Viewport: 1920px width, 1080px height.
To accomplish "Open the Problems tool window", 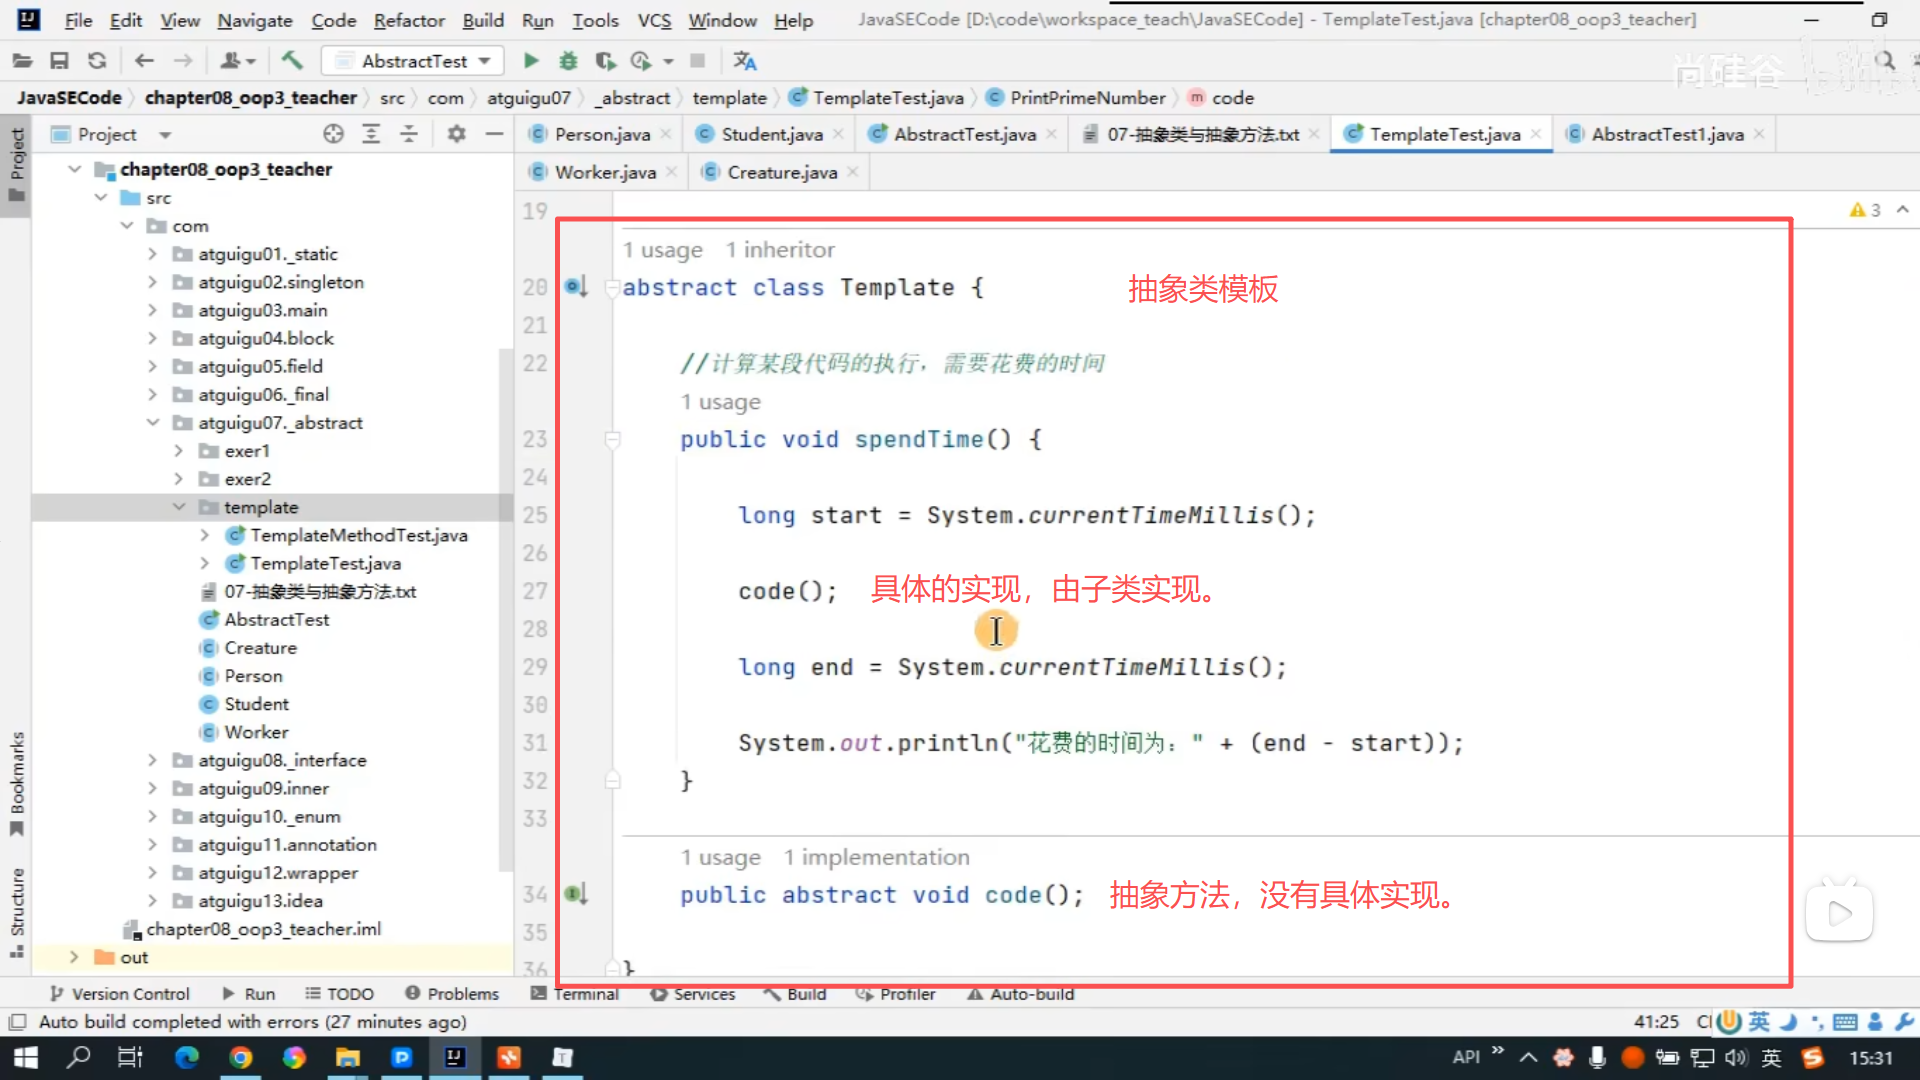I will [x=451, y=993].
